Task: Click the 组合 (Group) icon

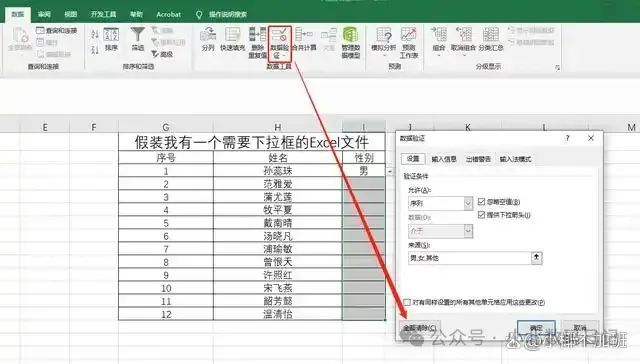Action: (x=439, y=39)
